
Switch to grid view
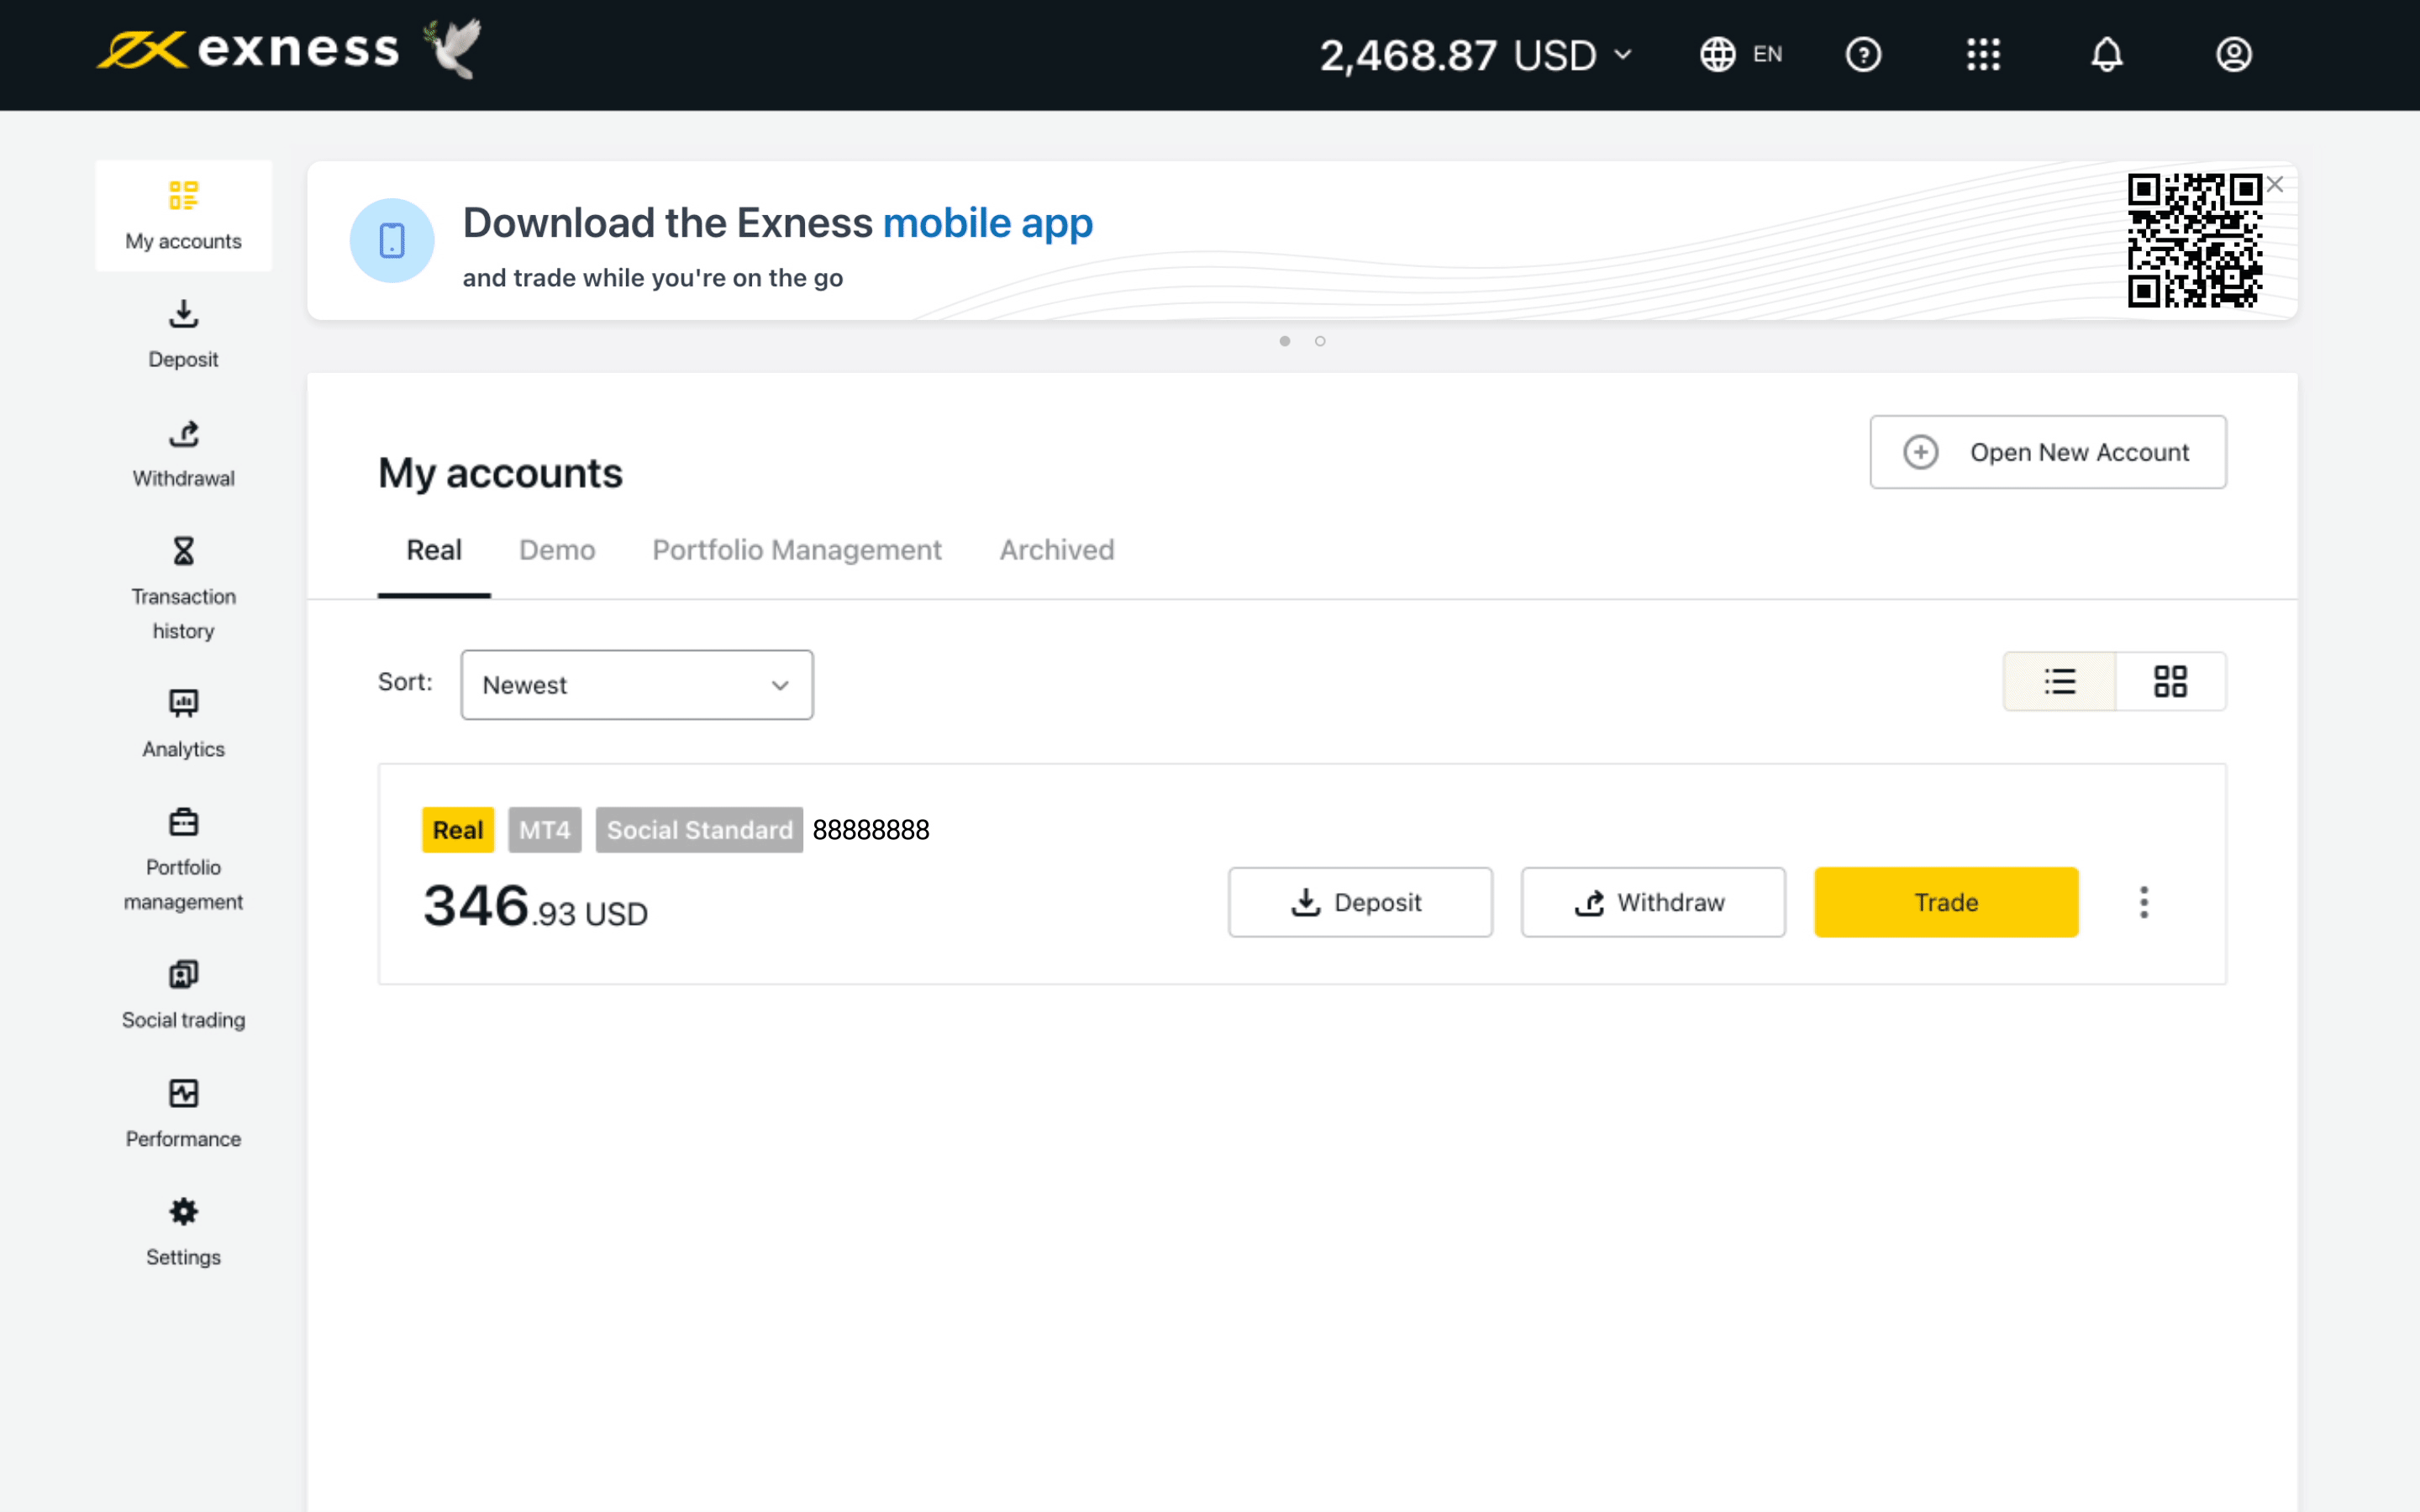(2170, 682)
